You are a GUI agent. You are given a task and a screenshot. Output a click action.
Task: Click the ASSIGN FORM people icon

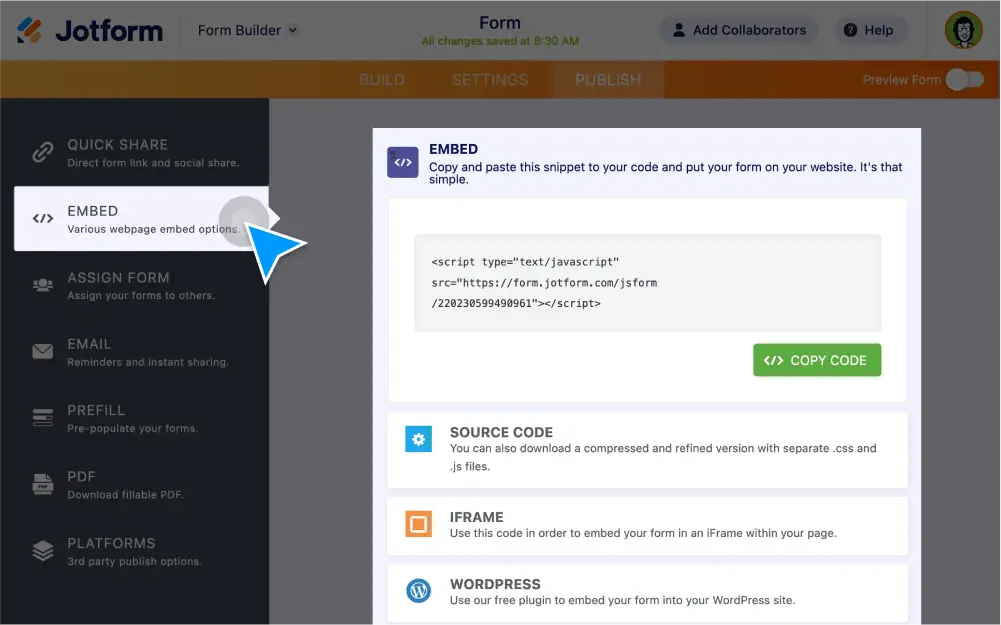pos(42,285)
